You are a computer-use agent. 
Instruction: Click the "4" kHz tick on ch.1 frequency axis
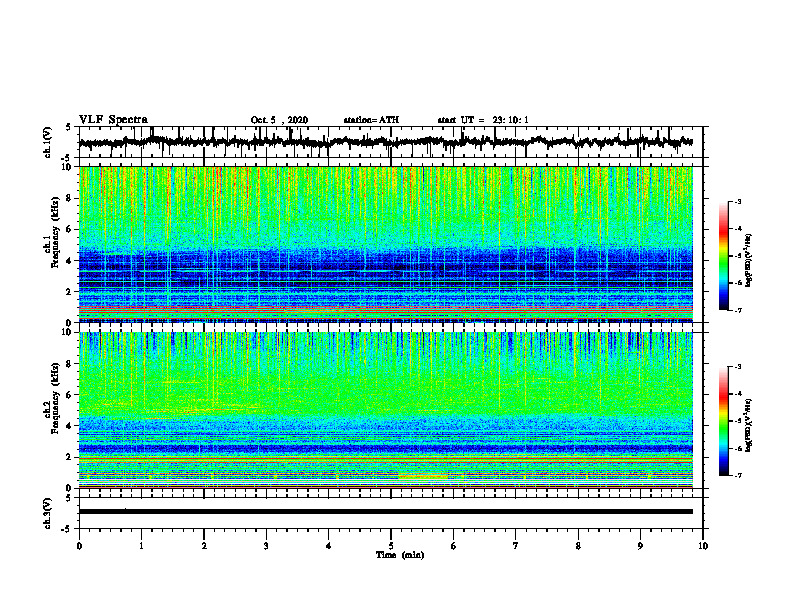pos(70,261)
